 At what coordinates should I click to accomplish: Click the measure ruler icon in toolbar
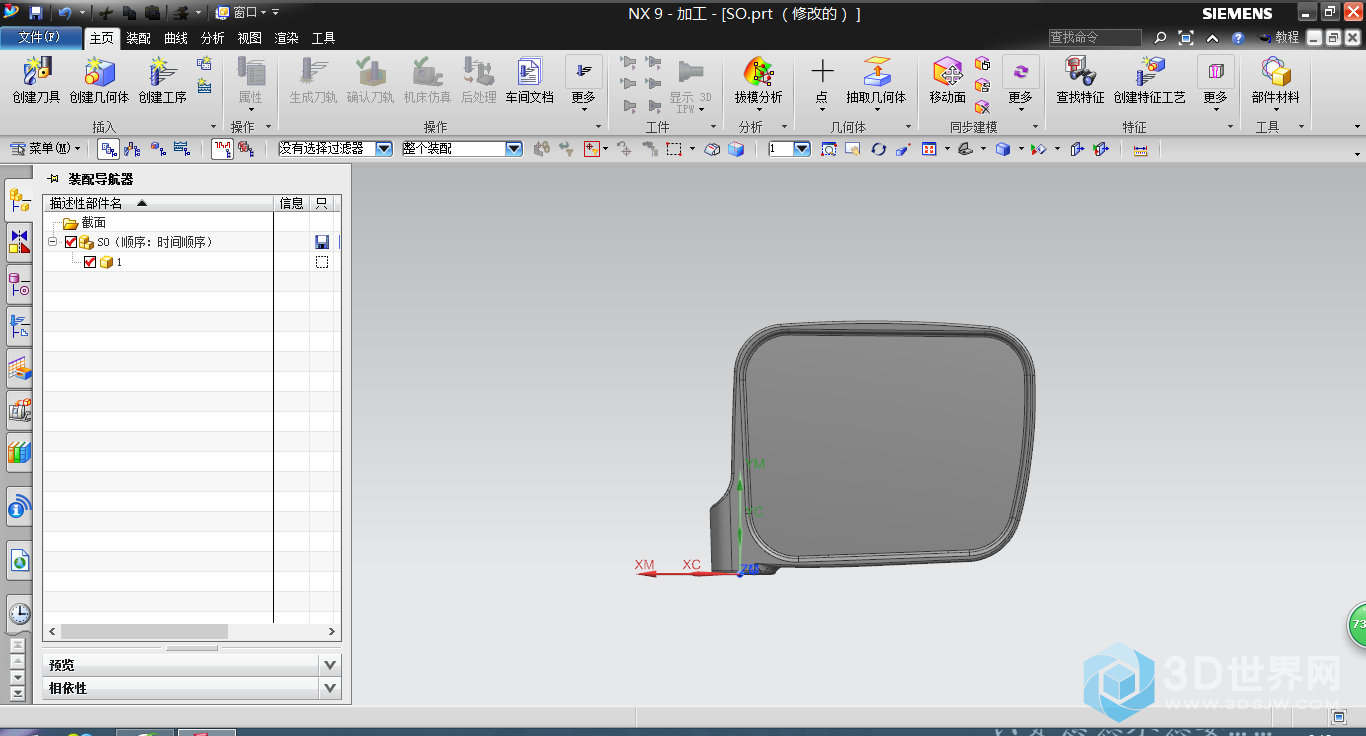(1140, 149)
